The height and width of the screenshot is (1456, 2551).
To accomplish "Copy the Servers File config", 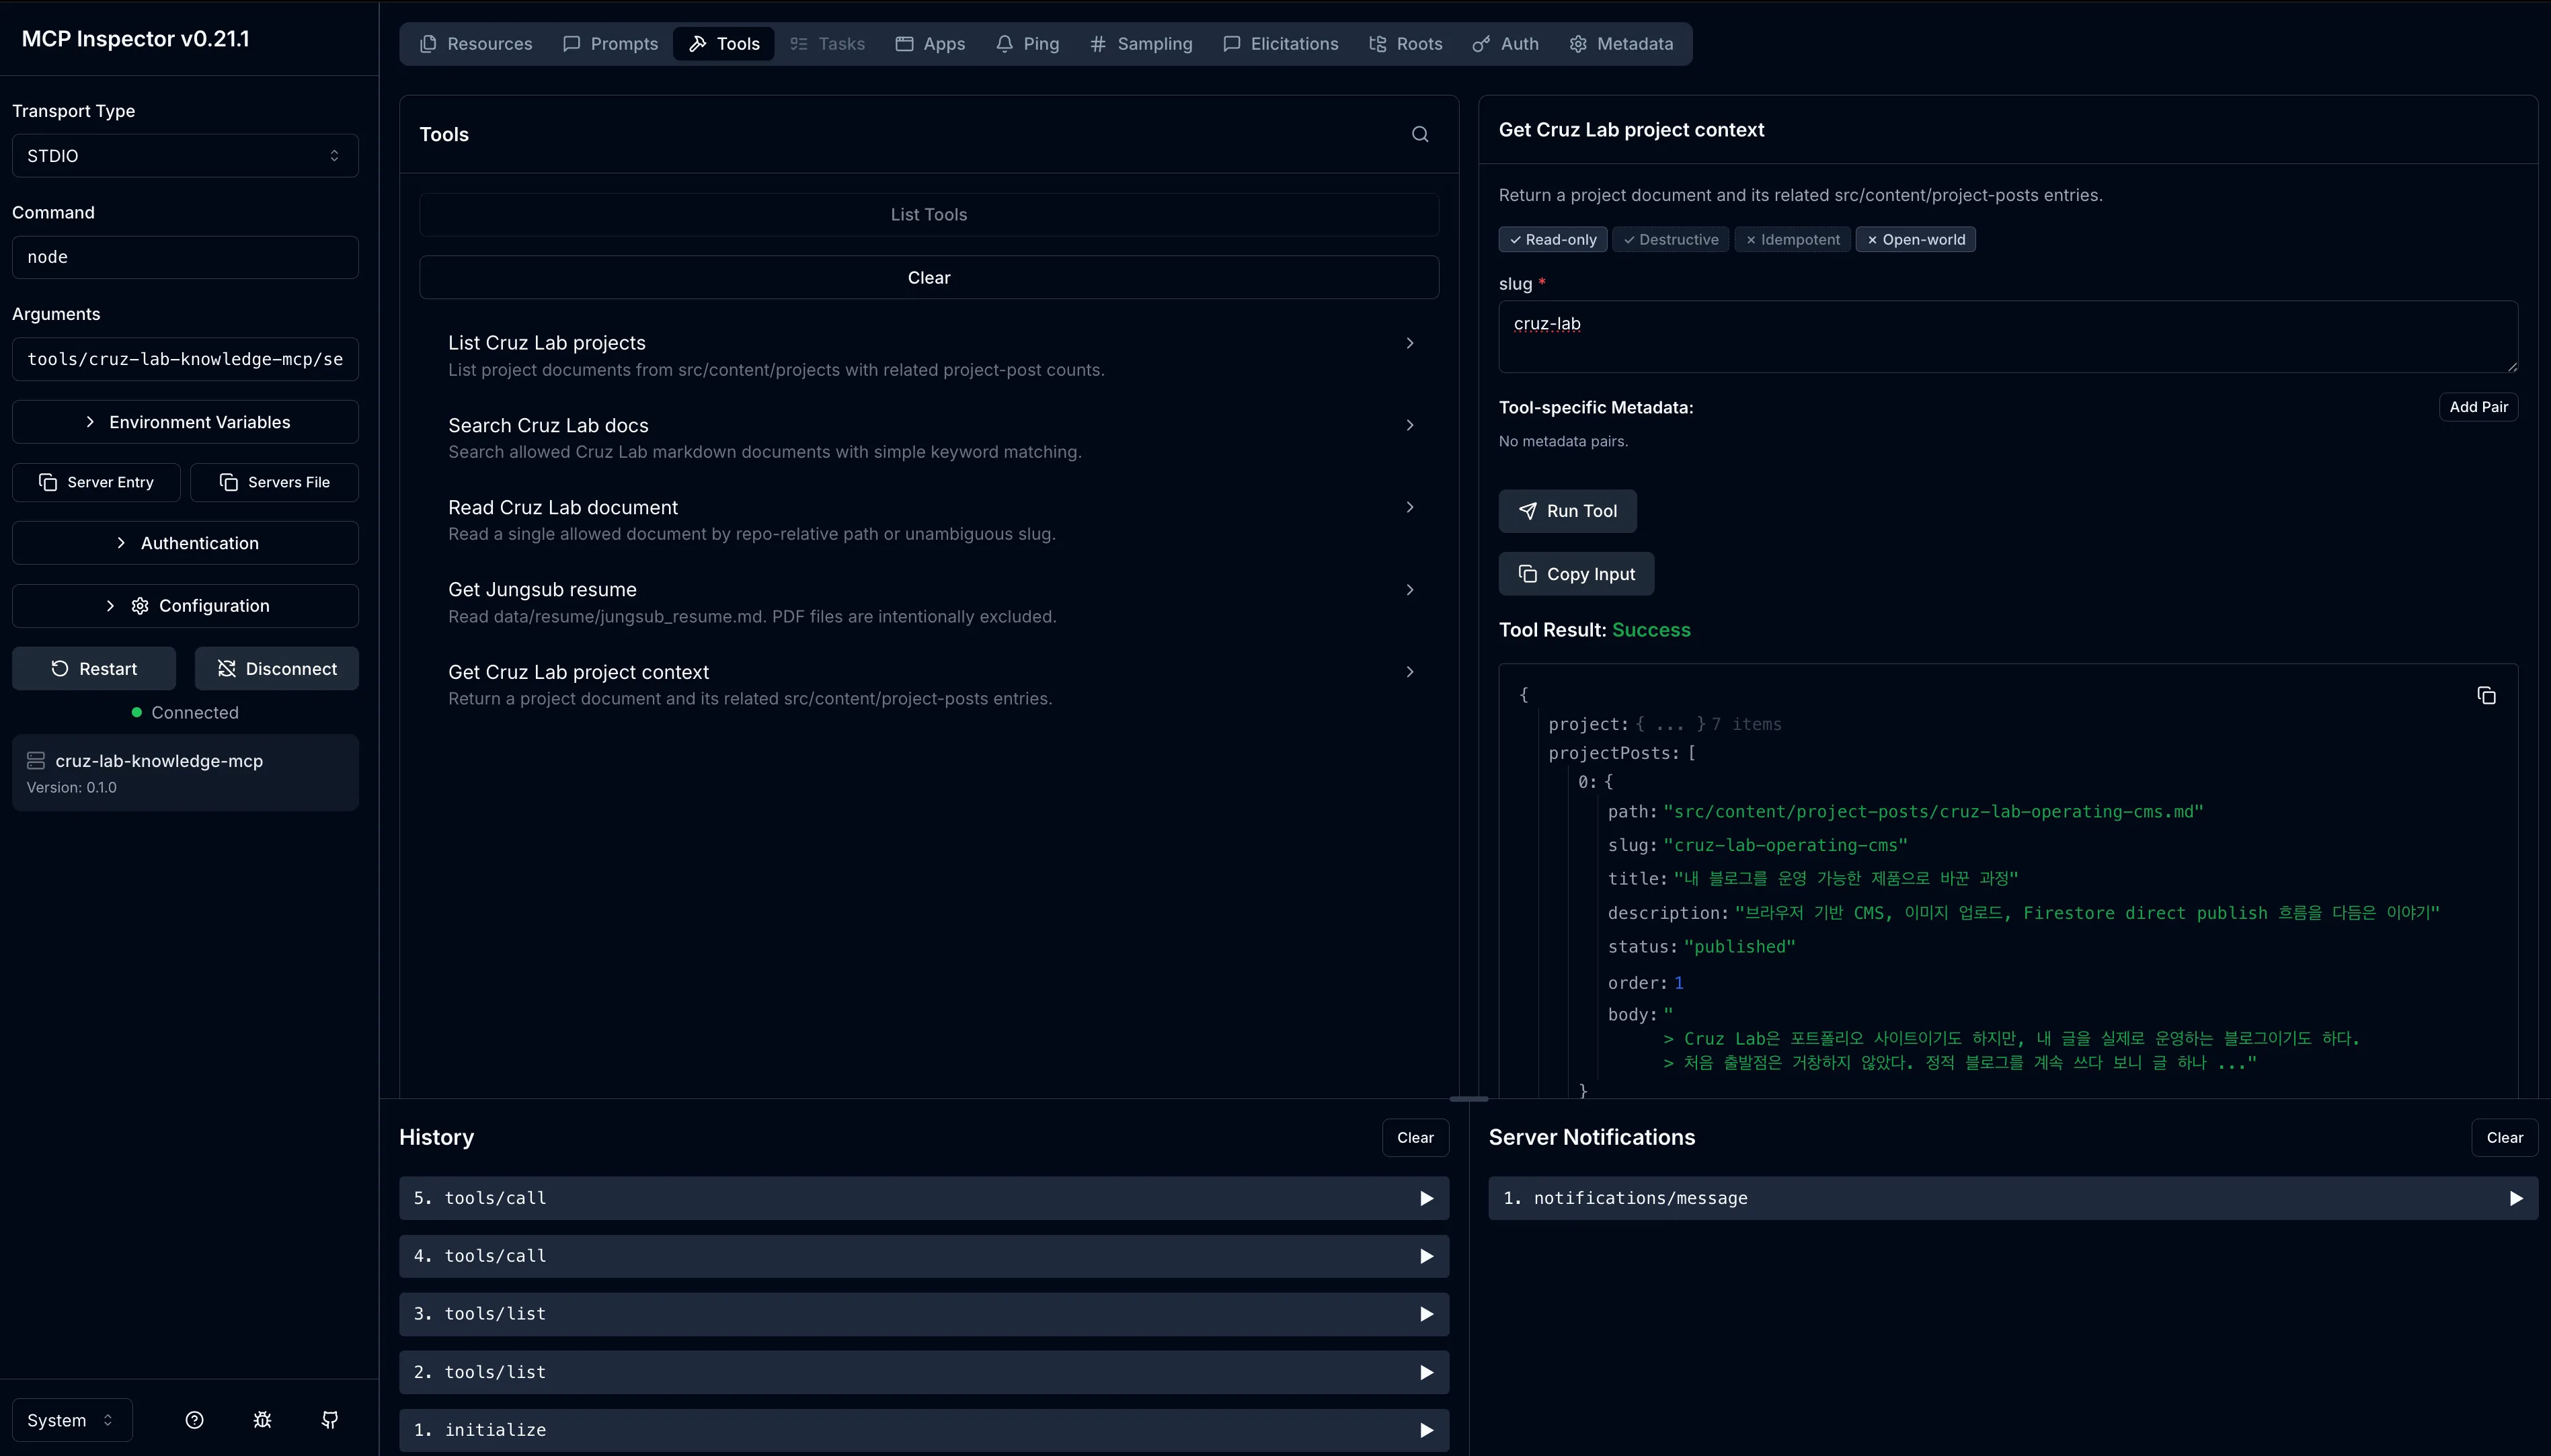I will tap(274, 482).
